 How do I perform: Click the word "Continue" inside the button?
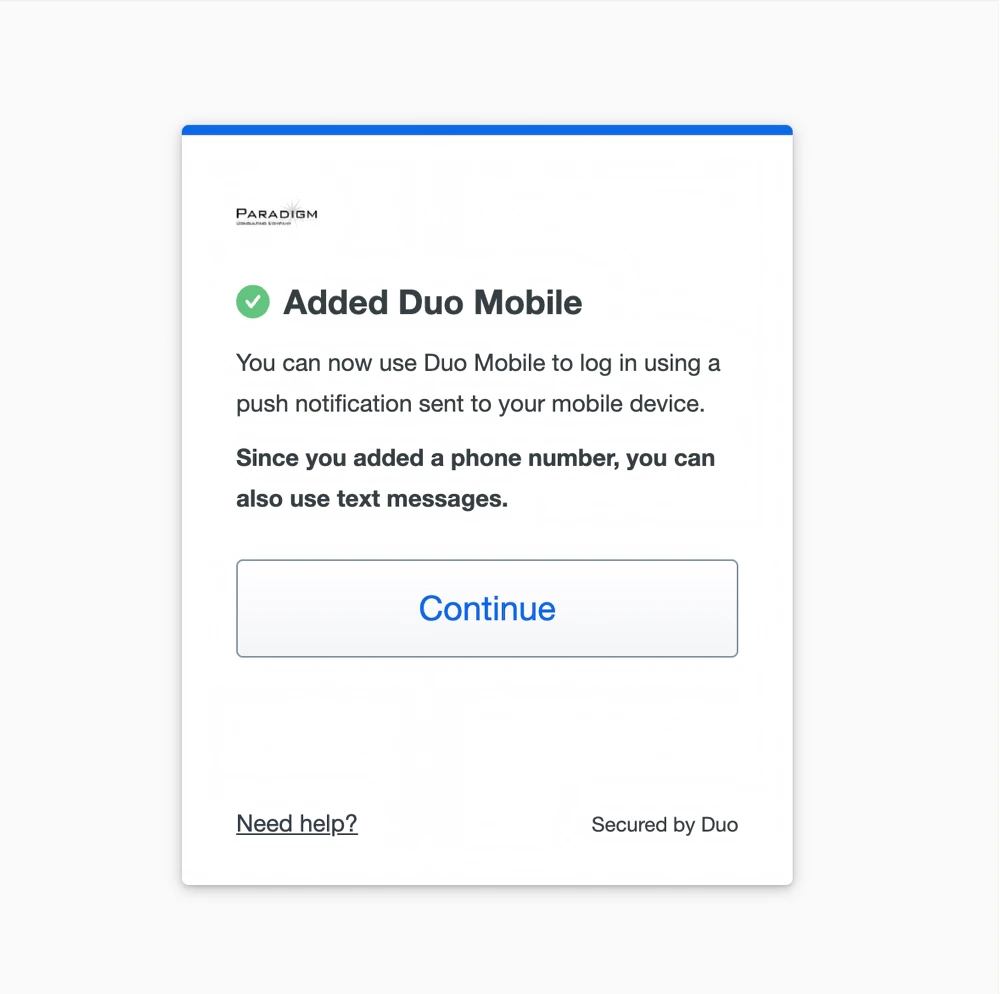coord(487,608)
